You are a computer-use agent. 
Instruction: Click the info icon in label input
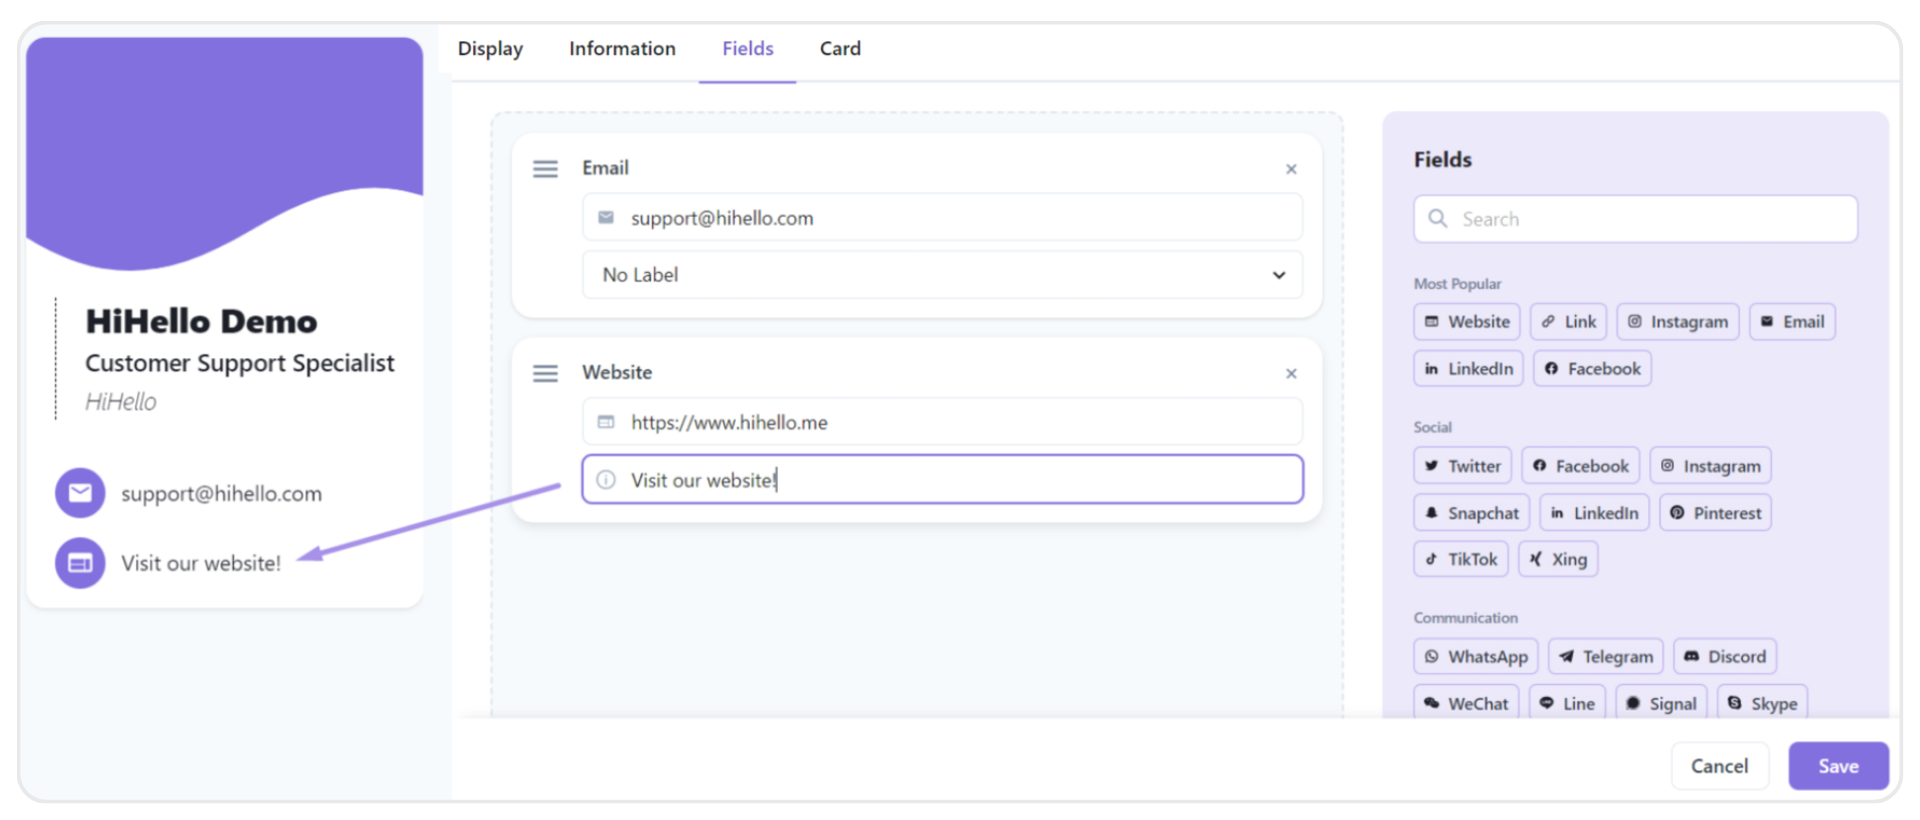coord(606,480)
